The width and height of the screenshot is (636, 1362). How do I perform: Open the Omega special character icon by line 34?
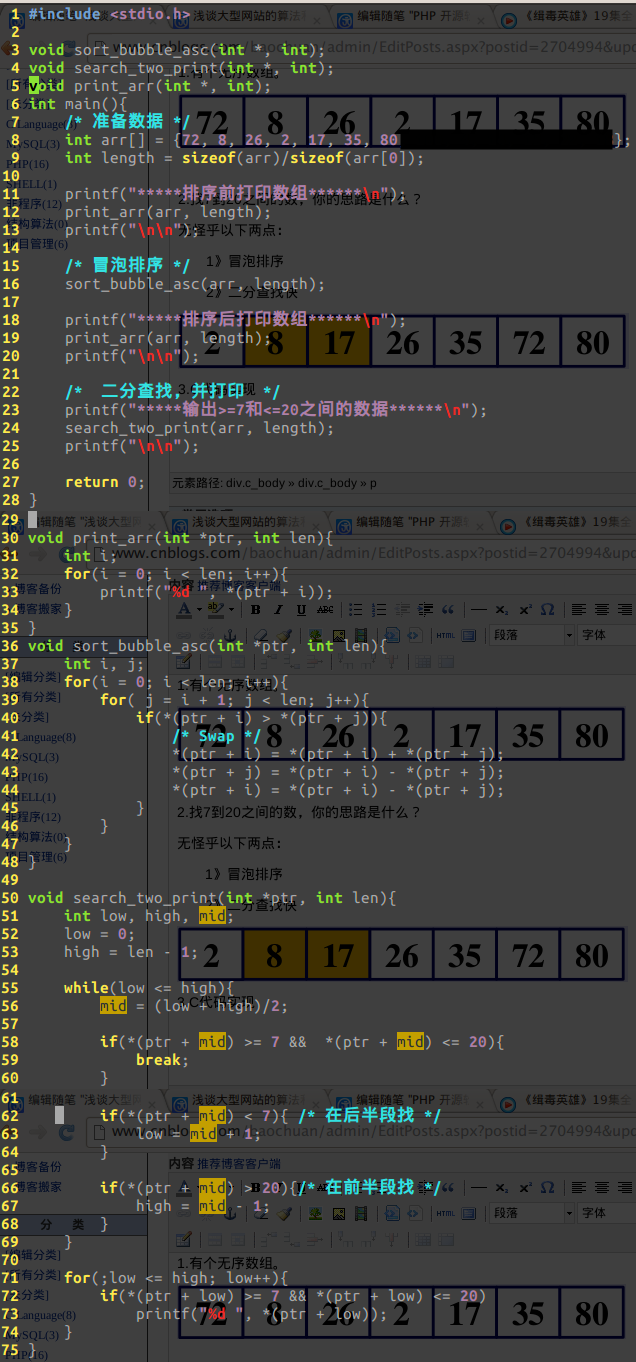(x=547, y=609)
